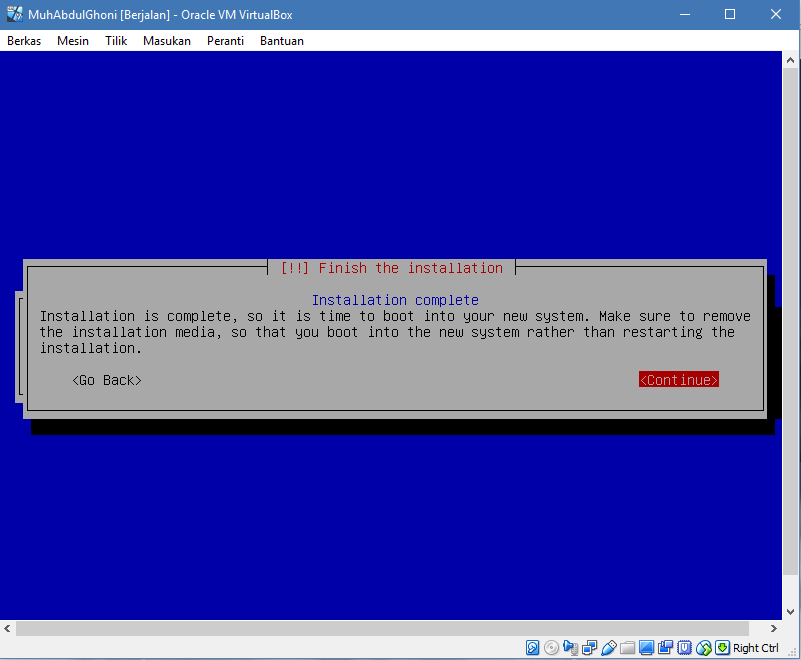Select Continue to finish installation

point(678,380)
